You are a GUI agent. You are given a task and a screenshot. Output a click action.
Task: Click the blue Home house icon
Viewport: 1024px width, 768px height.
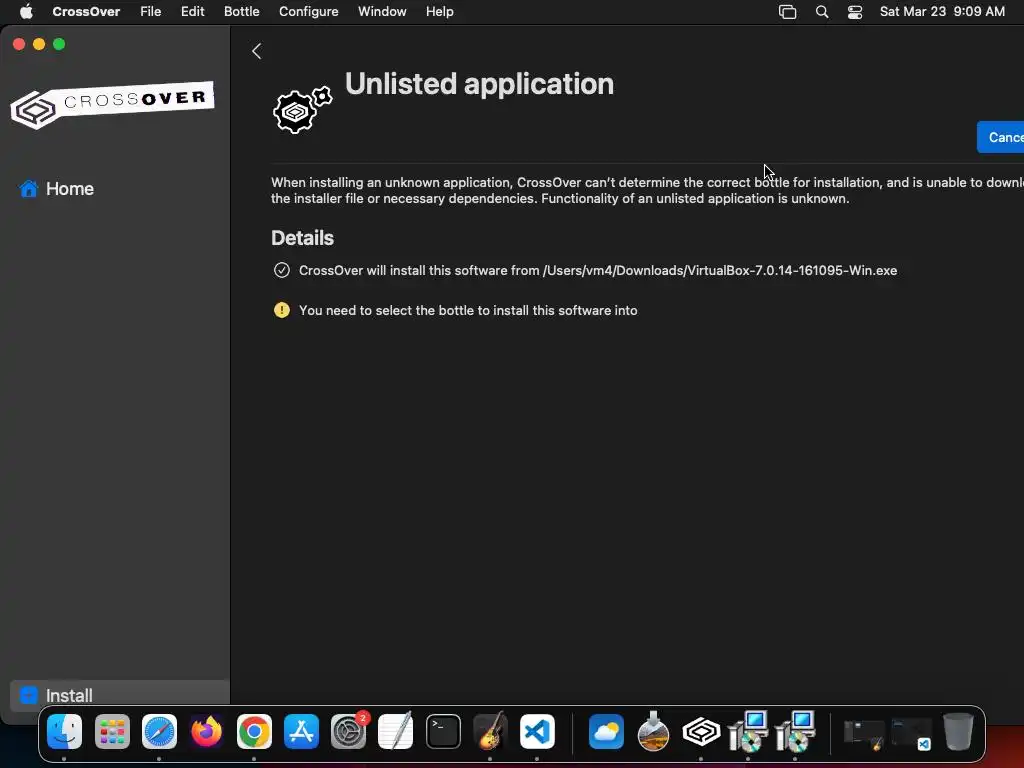(29, 189)
